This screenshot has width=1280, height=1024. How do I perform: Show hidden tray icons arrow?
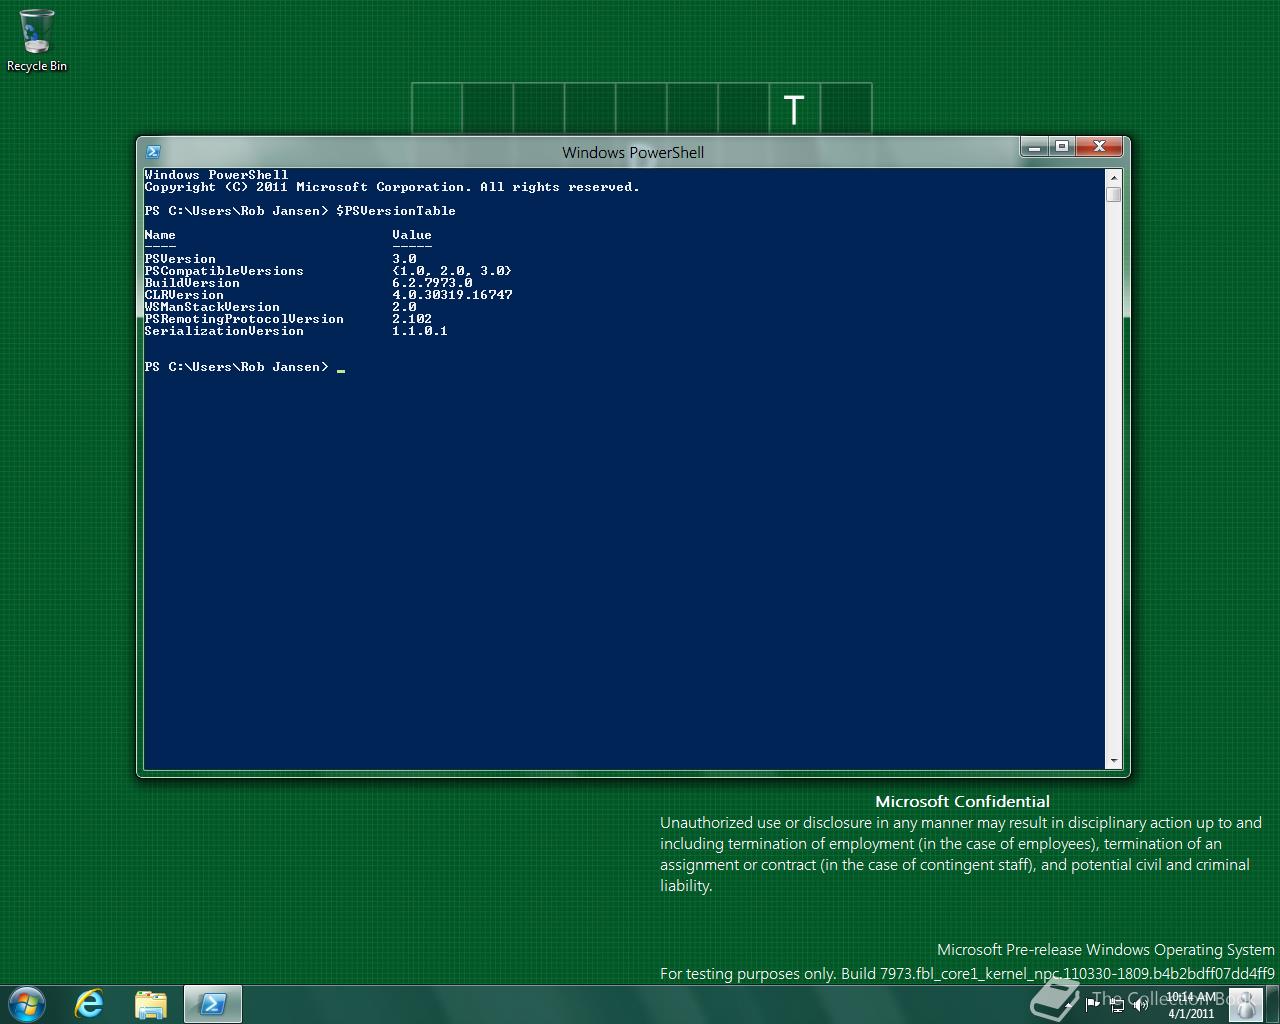pos(1069,1005)
